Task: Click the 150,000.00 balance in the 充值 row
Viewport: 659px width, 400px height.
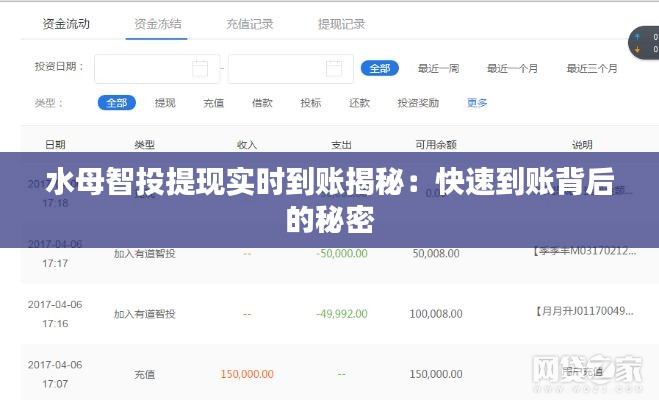Action: pos(436,374)
